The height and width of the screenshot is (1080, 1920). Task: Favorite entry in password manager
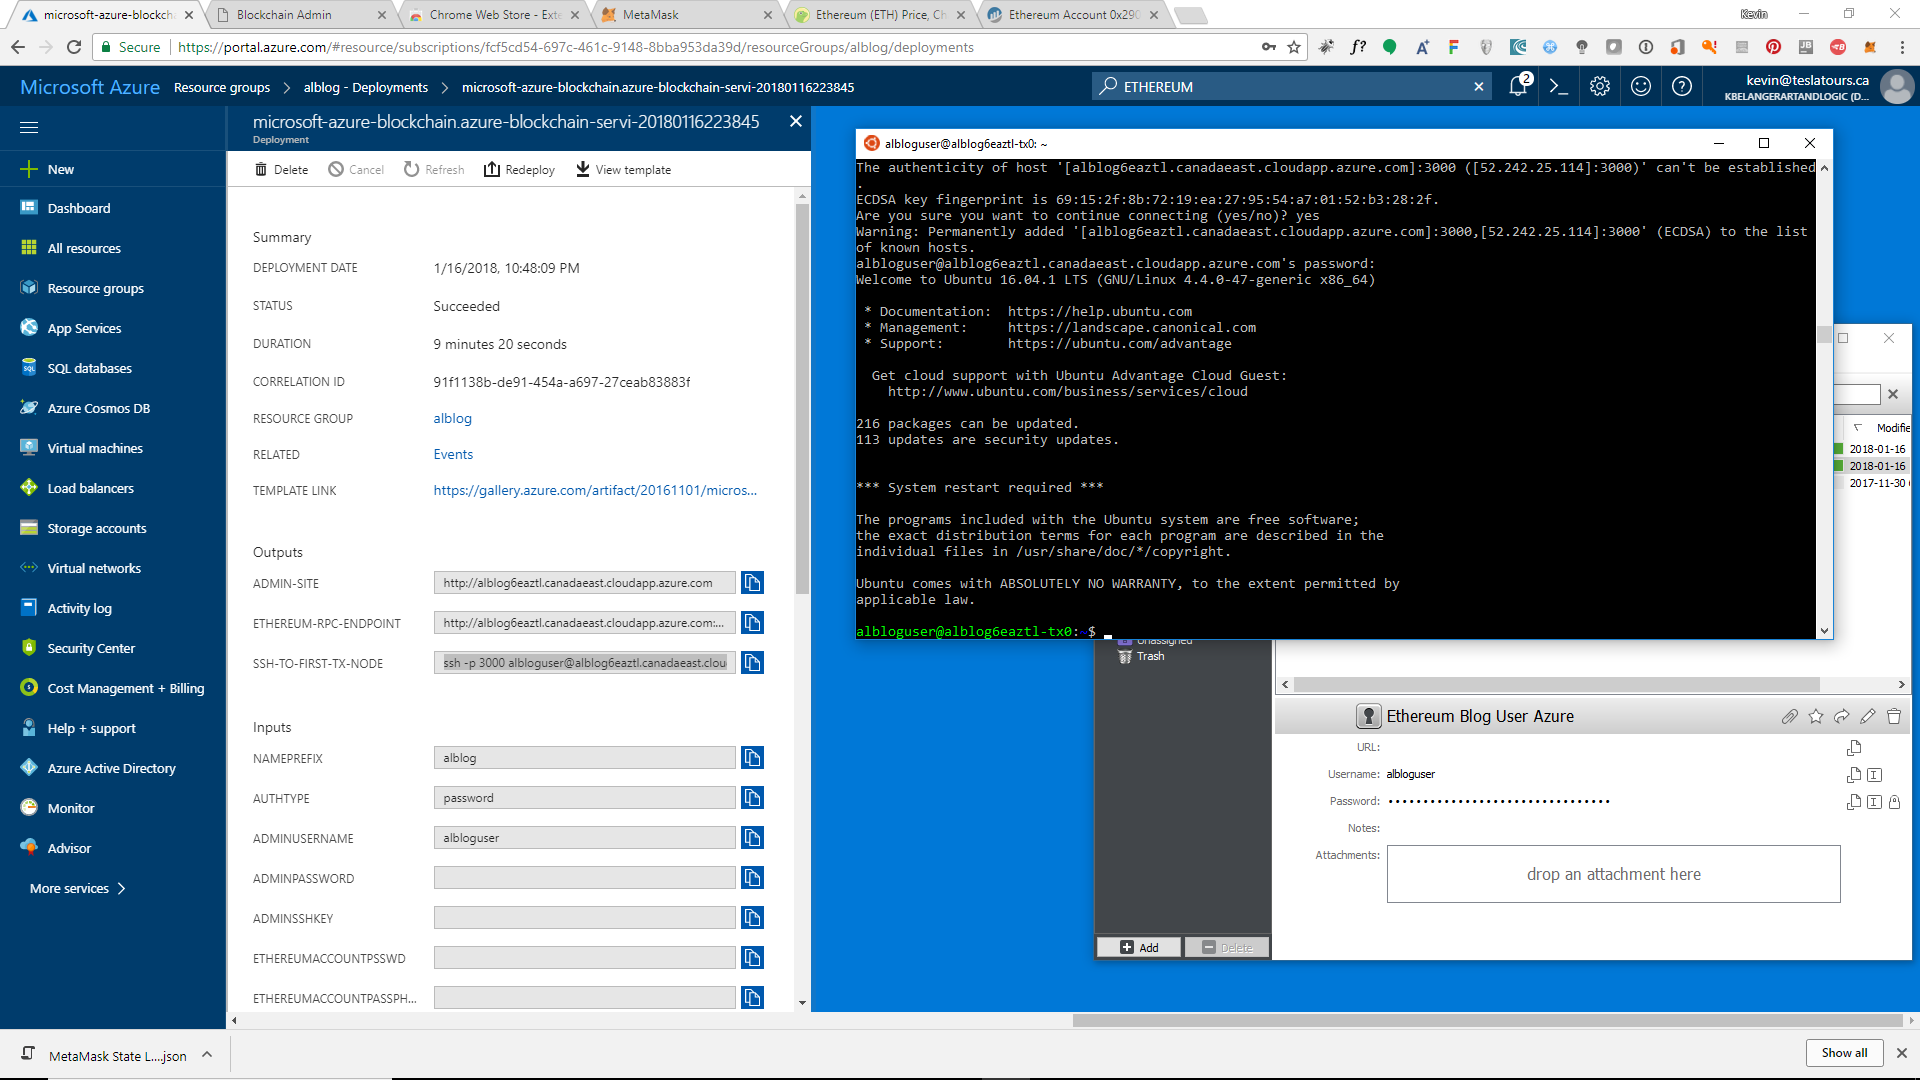pos(1816,716)
